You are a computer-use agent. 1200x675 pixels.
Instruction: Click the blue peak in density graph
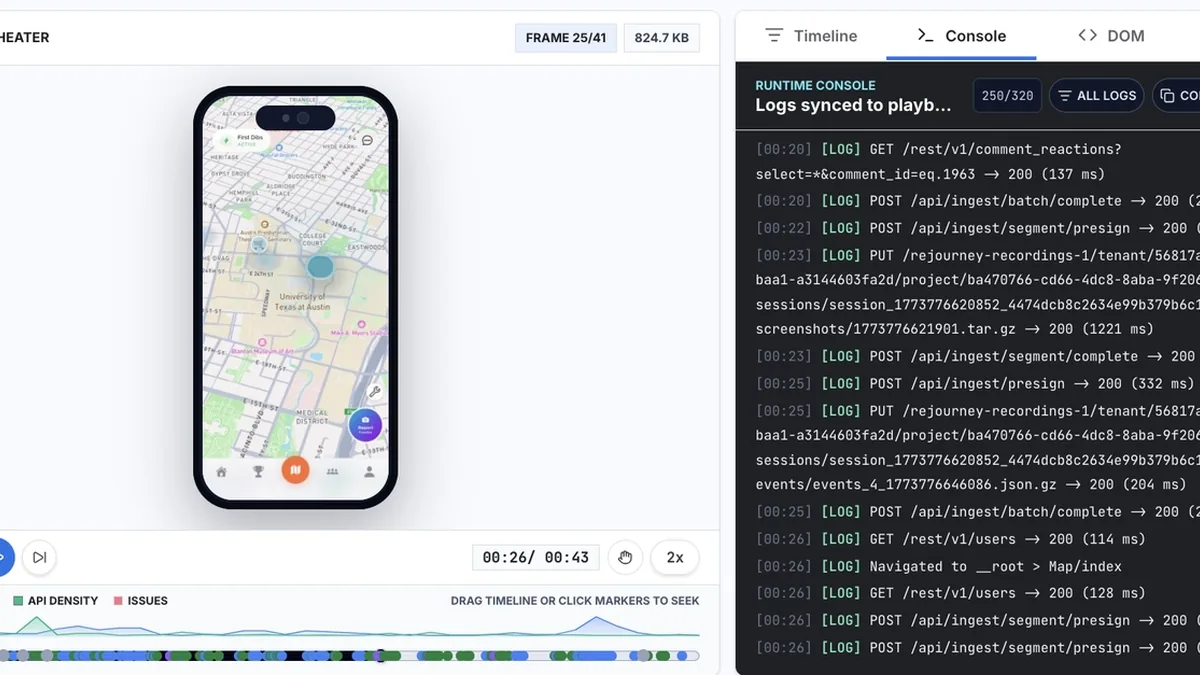[x=597, y=624]
